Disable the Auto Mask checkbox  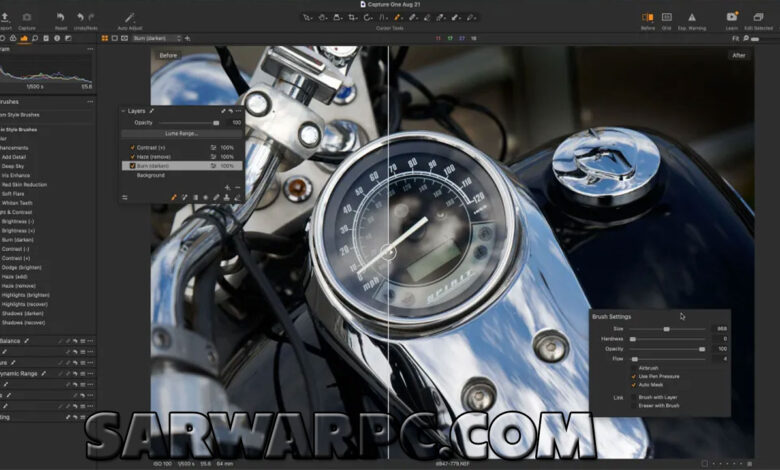pyautogui.click(x=634, y=384)
